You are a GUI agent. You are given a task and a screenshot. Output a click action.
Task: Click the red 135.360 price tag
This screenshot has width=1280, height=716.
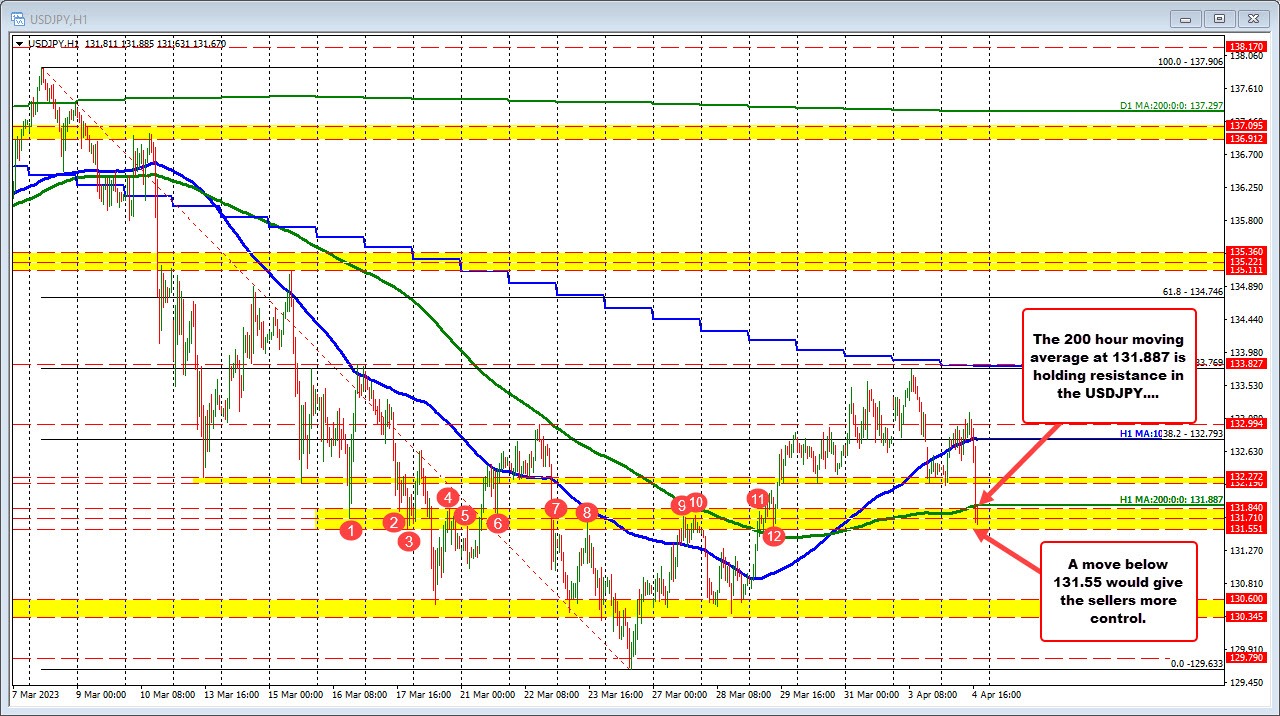click(1248, 251)
